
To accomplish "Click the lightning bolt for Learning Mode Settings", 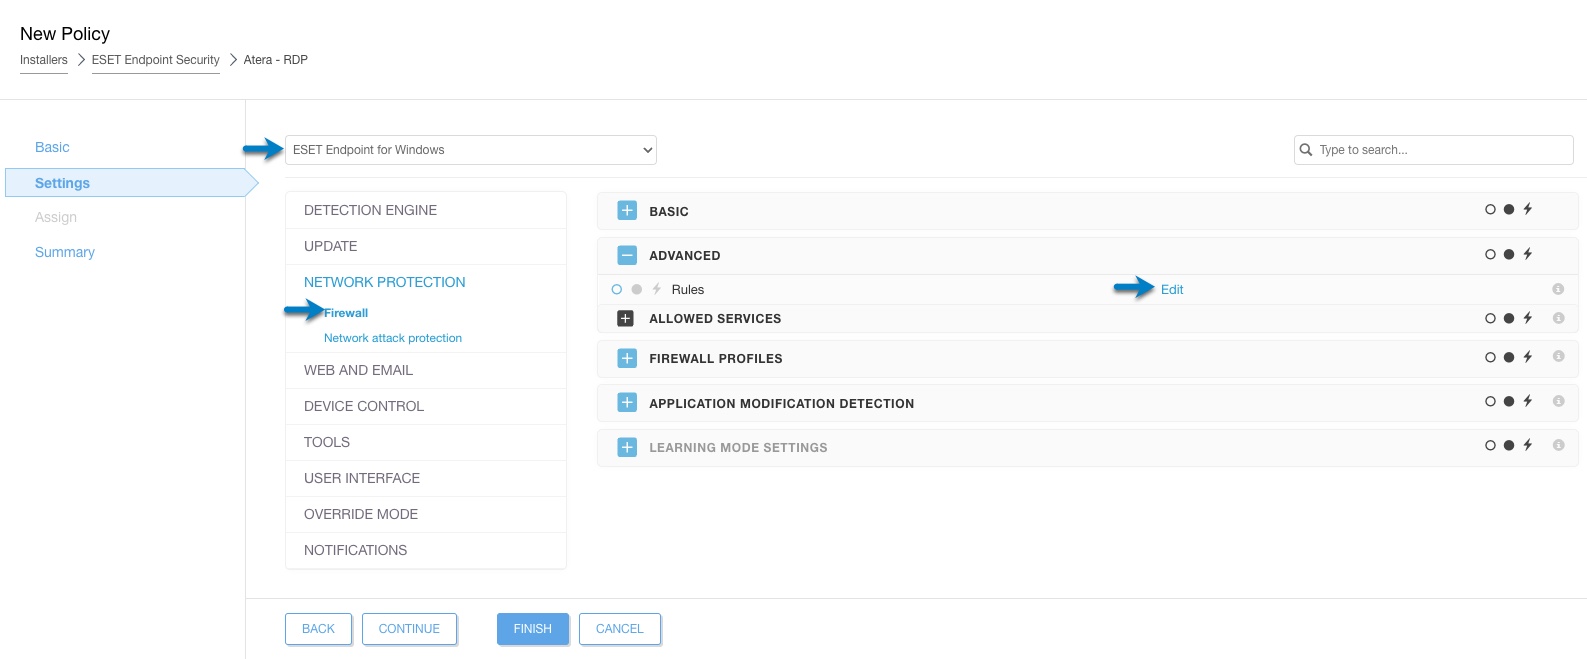I will click(x=1527, y=445).
